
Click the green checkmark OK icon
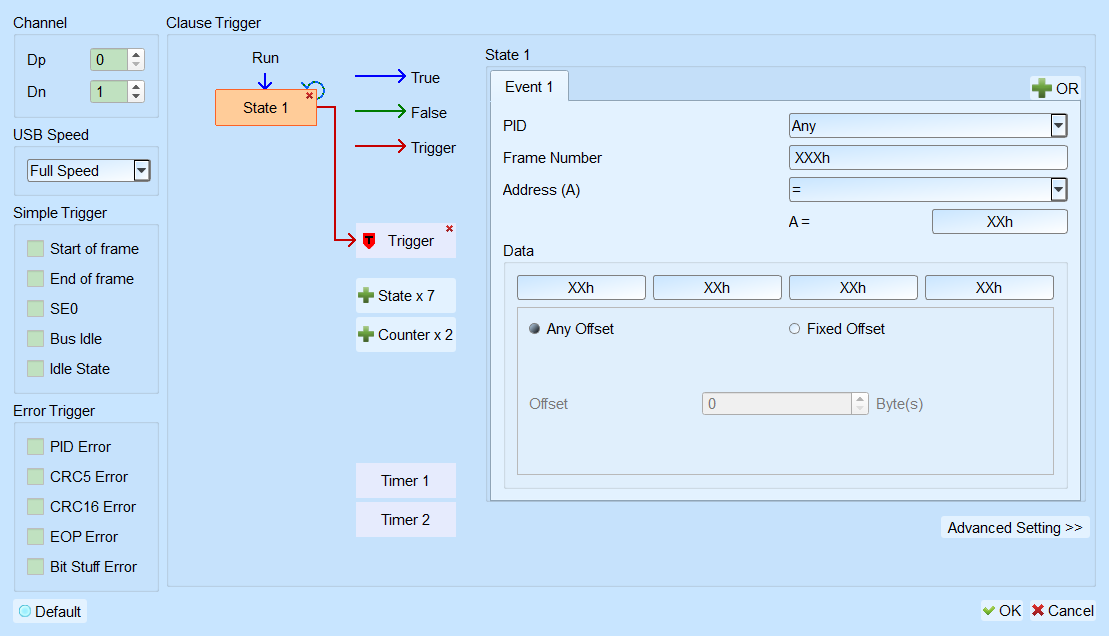(989, 611)
